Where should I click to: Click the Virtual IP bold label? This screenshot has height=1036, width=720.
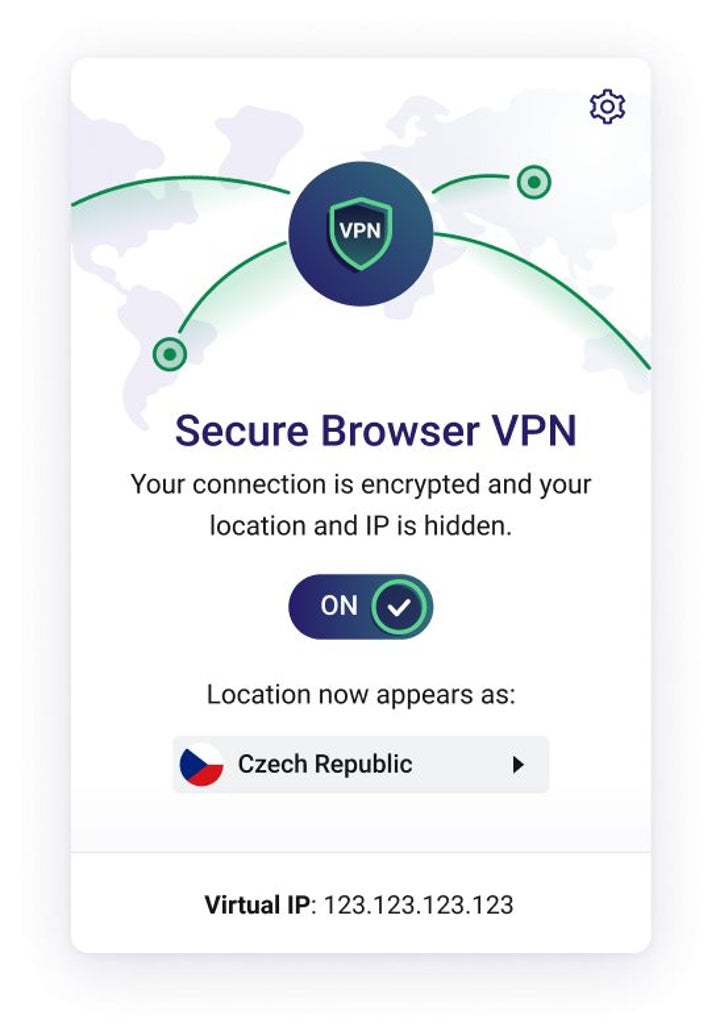click(x=256, y=905)
